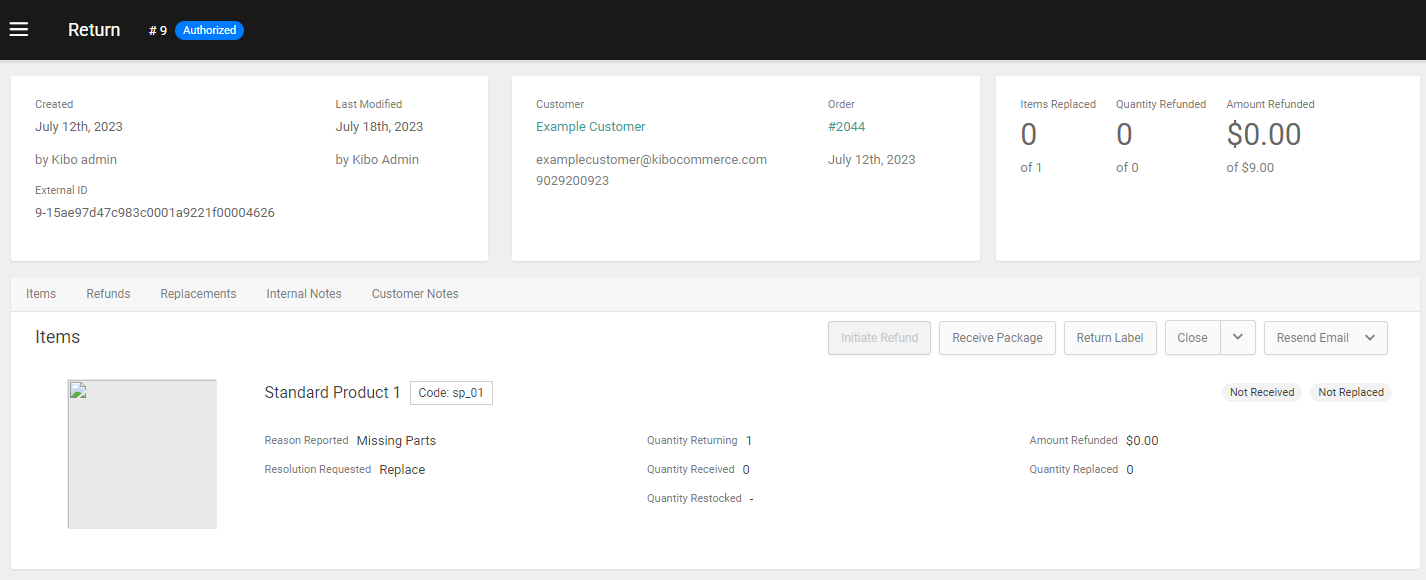Expand the Resend Email dropdown chevron
This screenshot has width=1426, height=580.
[x=1370, y=337]
